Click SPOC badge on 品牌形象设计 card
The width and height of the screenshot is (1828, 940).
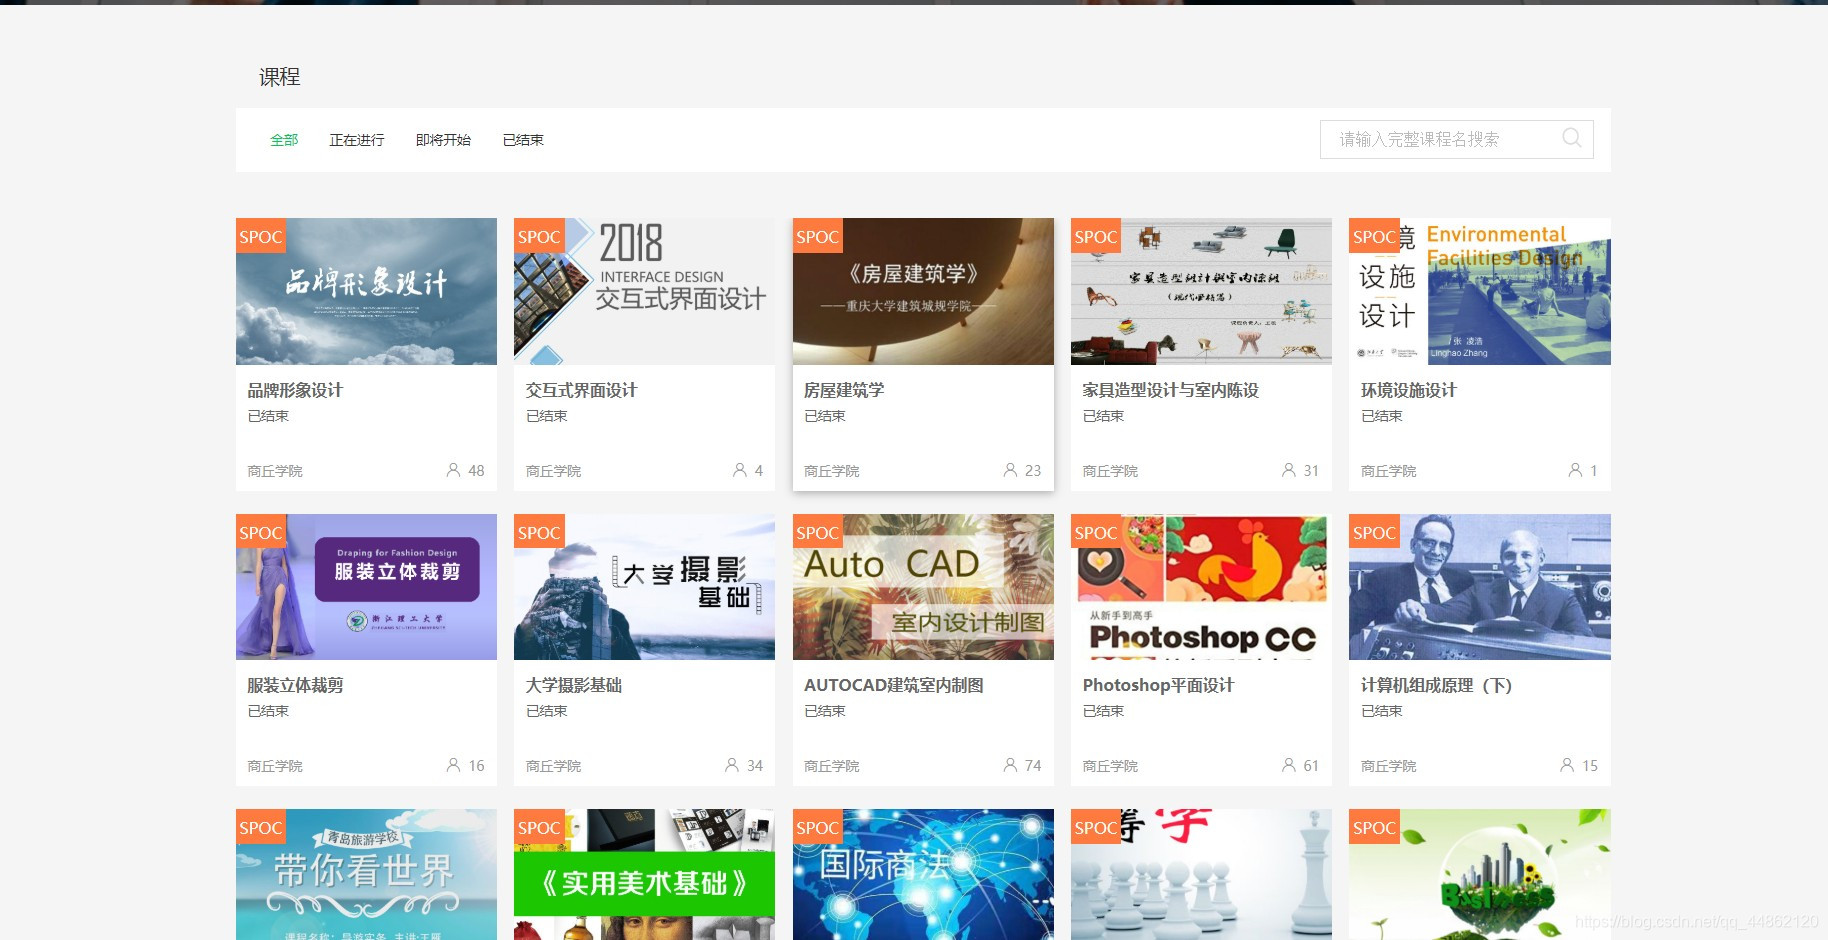(261, 236)
